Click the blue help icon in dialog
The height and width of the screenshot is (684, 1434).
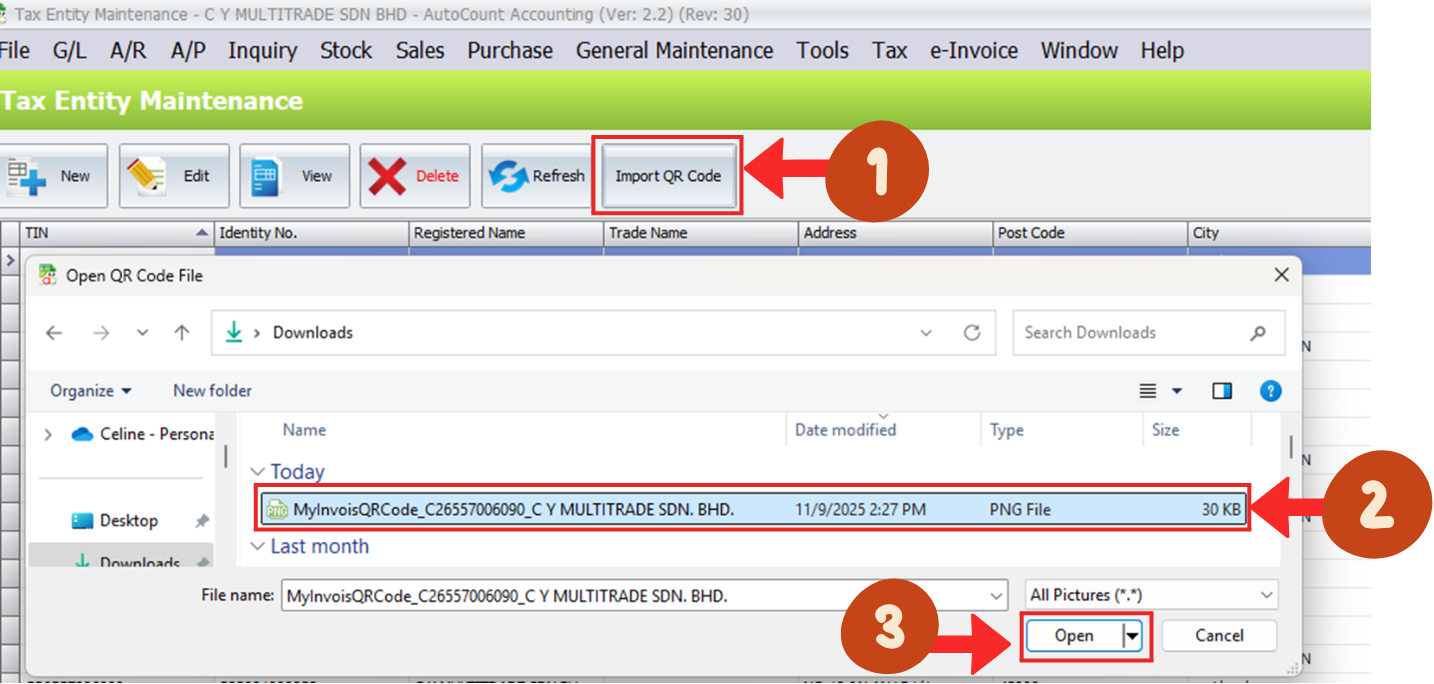1270,391
